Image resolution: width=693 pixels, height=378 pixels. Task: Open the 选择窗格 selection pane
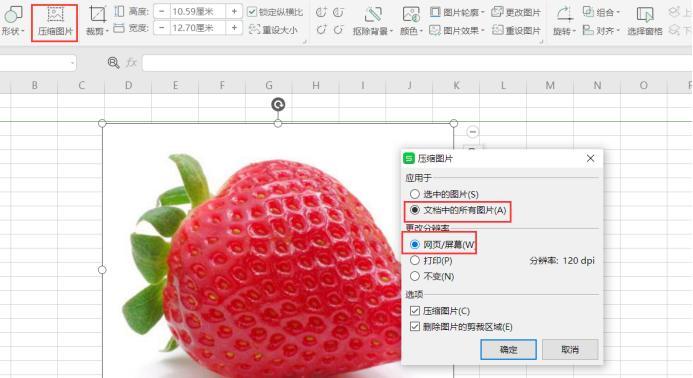[645, 21]
